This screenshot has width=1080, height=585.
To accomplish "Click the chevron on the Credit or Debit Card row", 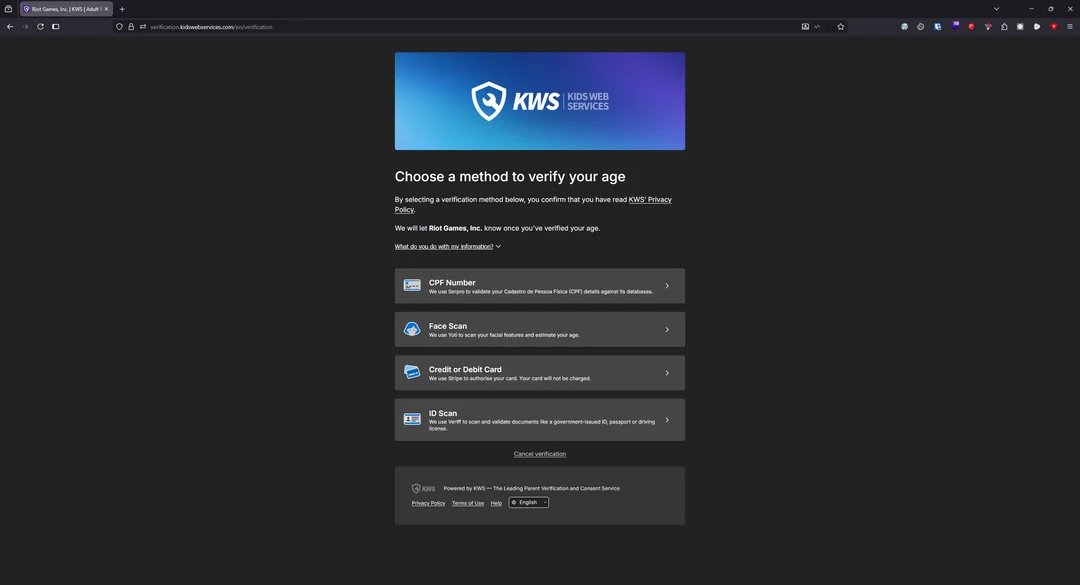I will (x=667, y=373).
